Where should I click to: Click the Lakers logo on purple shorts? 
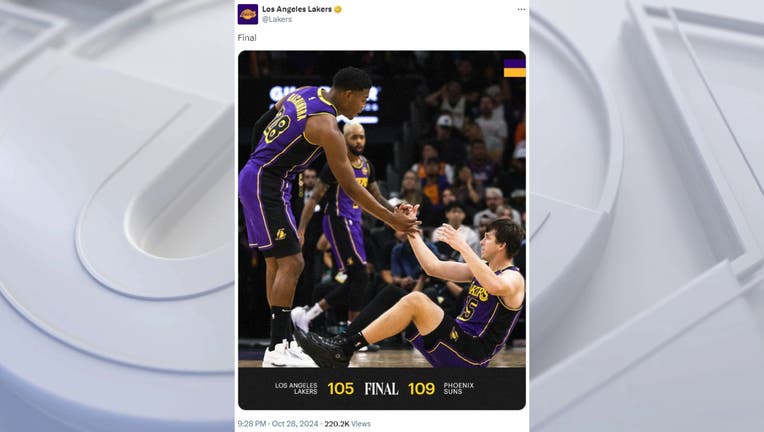click(281, 234)
